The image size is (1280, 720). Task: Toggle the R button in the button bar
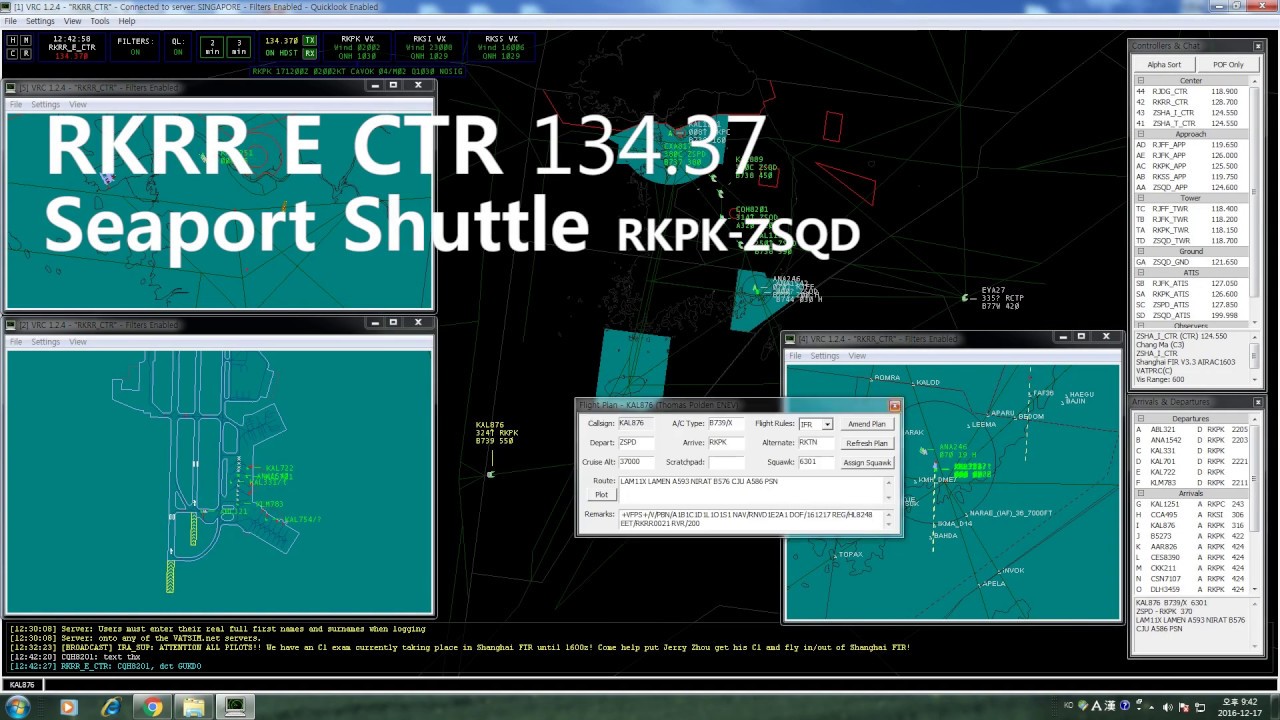tap(26, 53)
